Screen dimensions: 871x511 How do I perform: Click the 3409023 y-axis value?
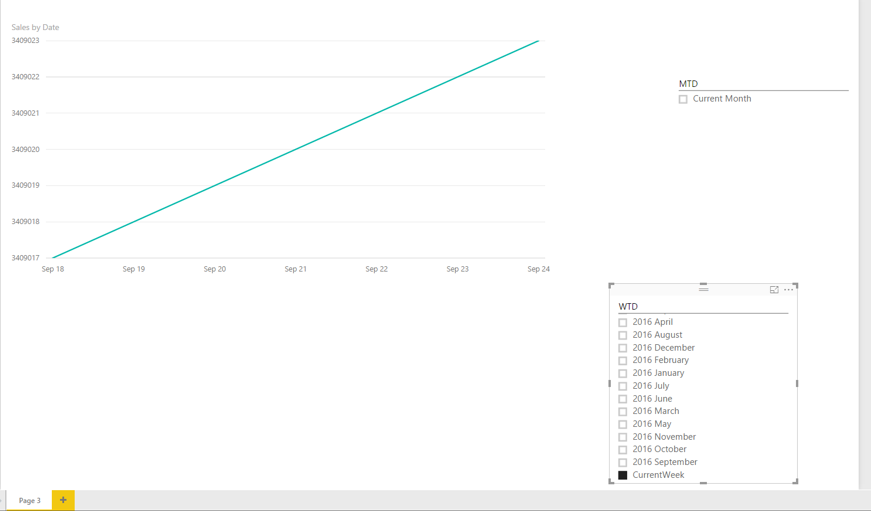(26, 41)
